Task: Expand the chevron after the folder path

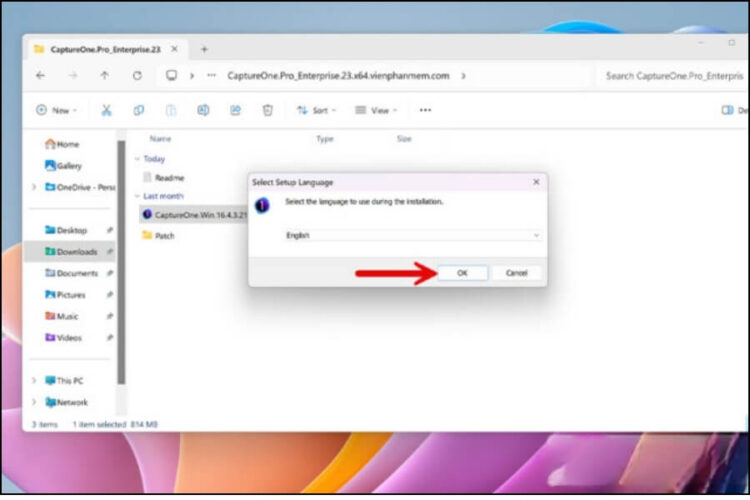Action: [x=463, y=76]
